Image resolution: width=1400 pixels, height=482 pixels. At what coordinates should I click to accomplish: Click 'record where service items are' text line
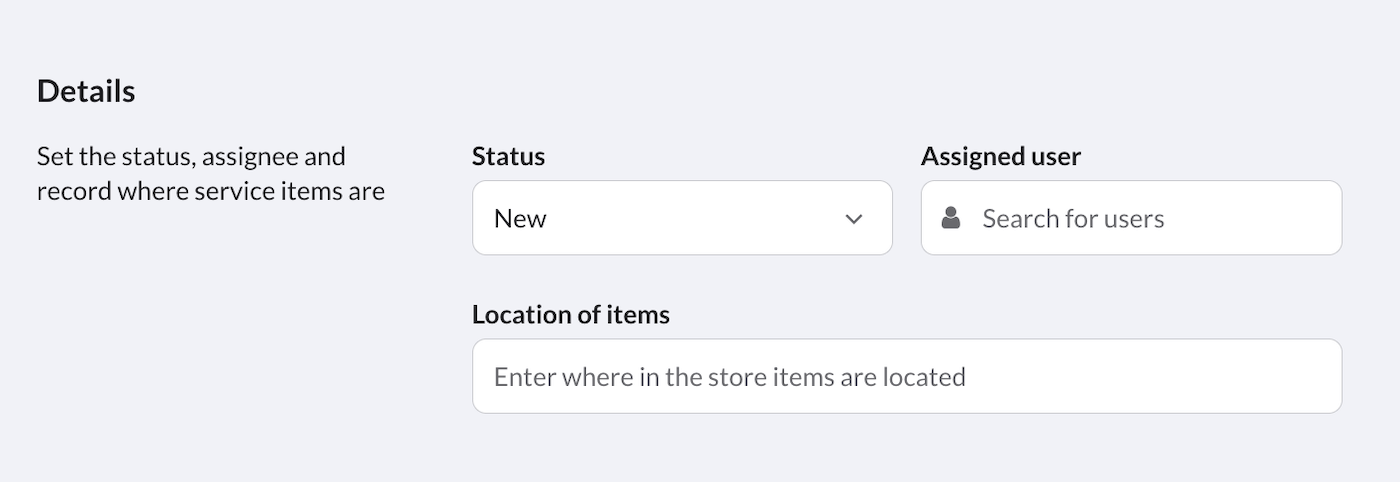pos(211,191)
